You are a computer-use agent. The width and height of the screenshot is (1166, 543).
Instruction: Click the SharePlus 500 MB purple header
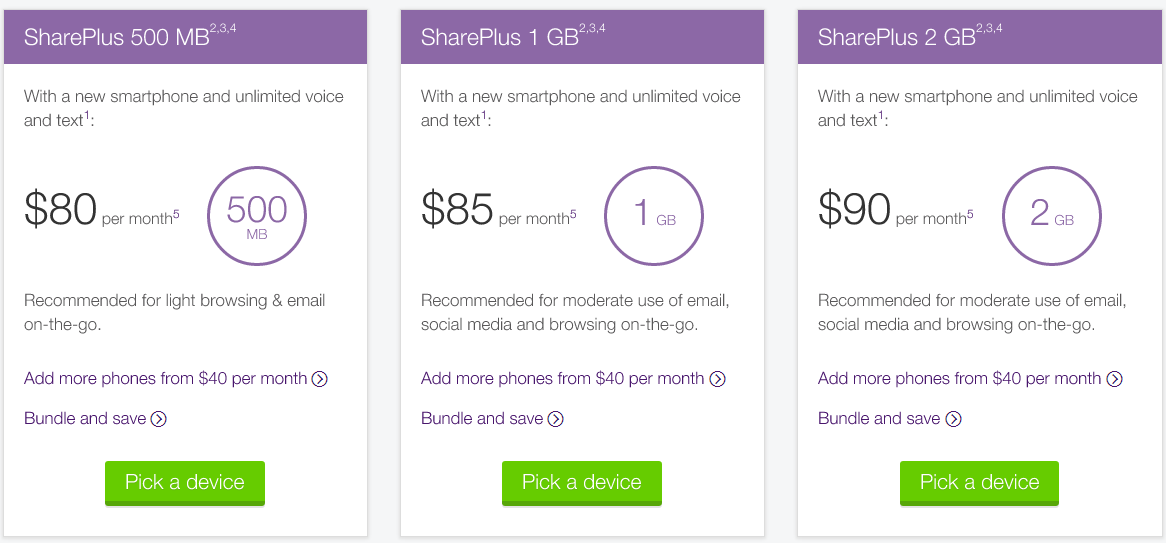[185, 37]
